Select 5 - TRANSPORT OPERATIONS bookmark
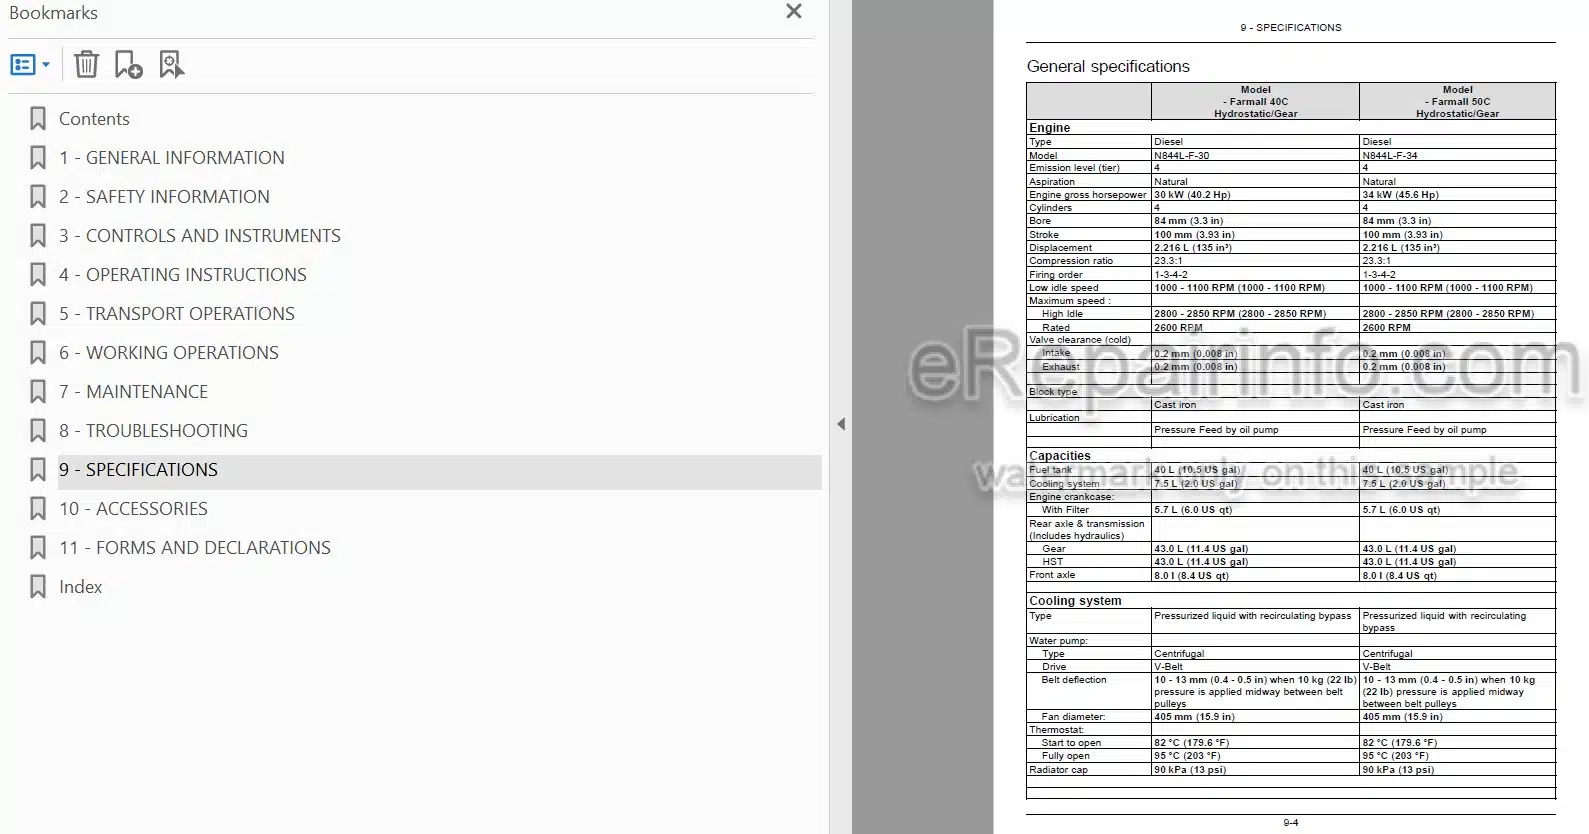 tap(176, 314)
